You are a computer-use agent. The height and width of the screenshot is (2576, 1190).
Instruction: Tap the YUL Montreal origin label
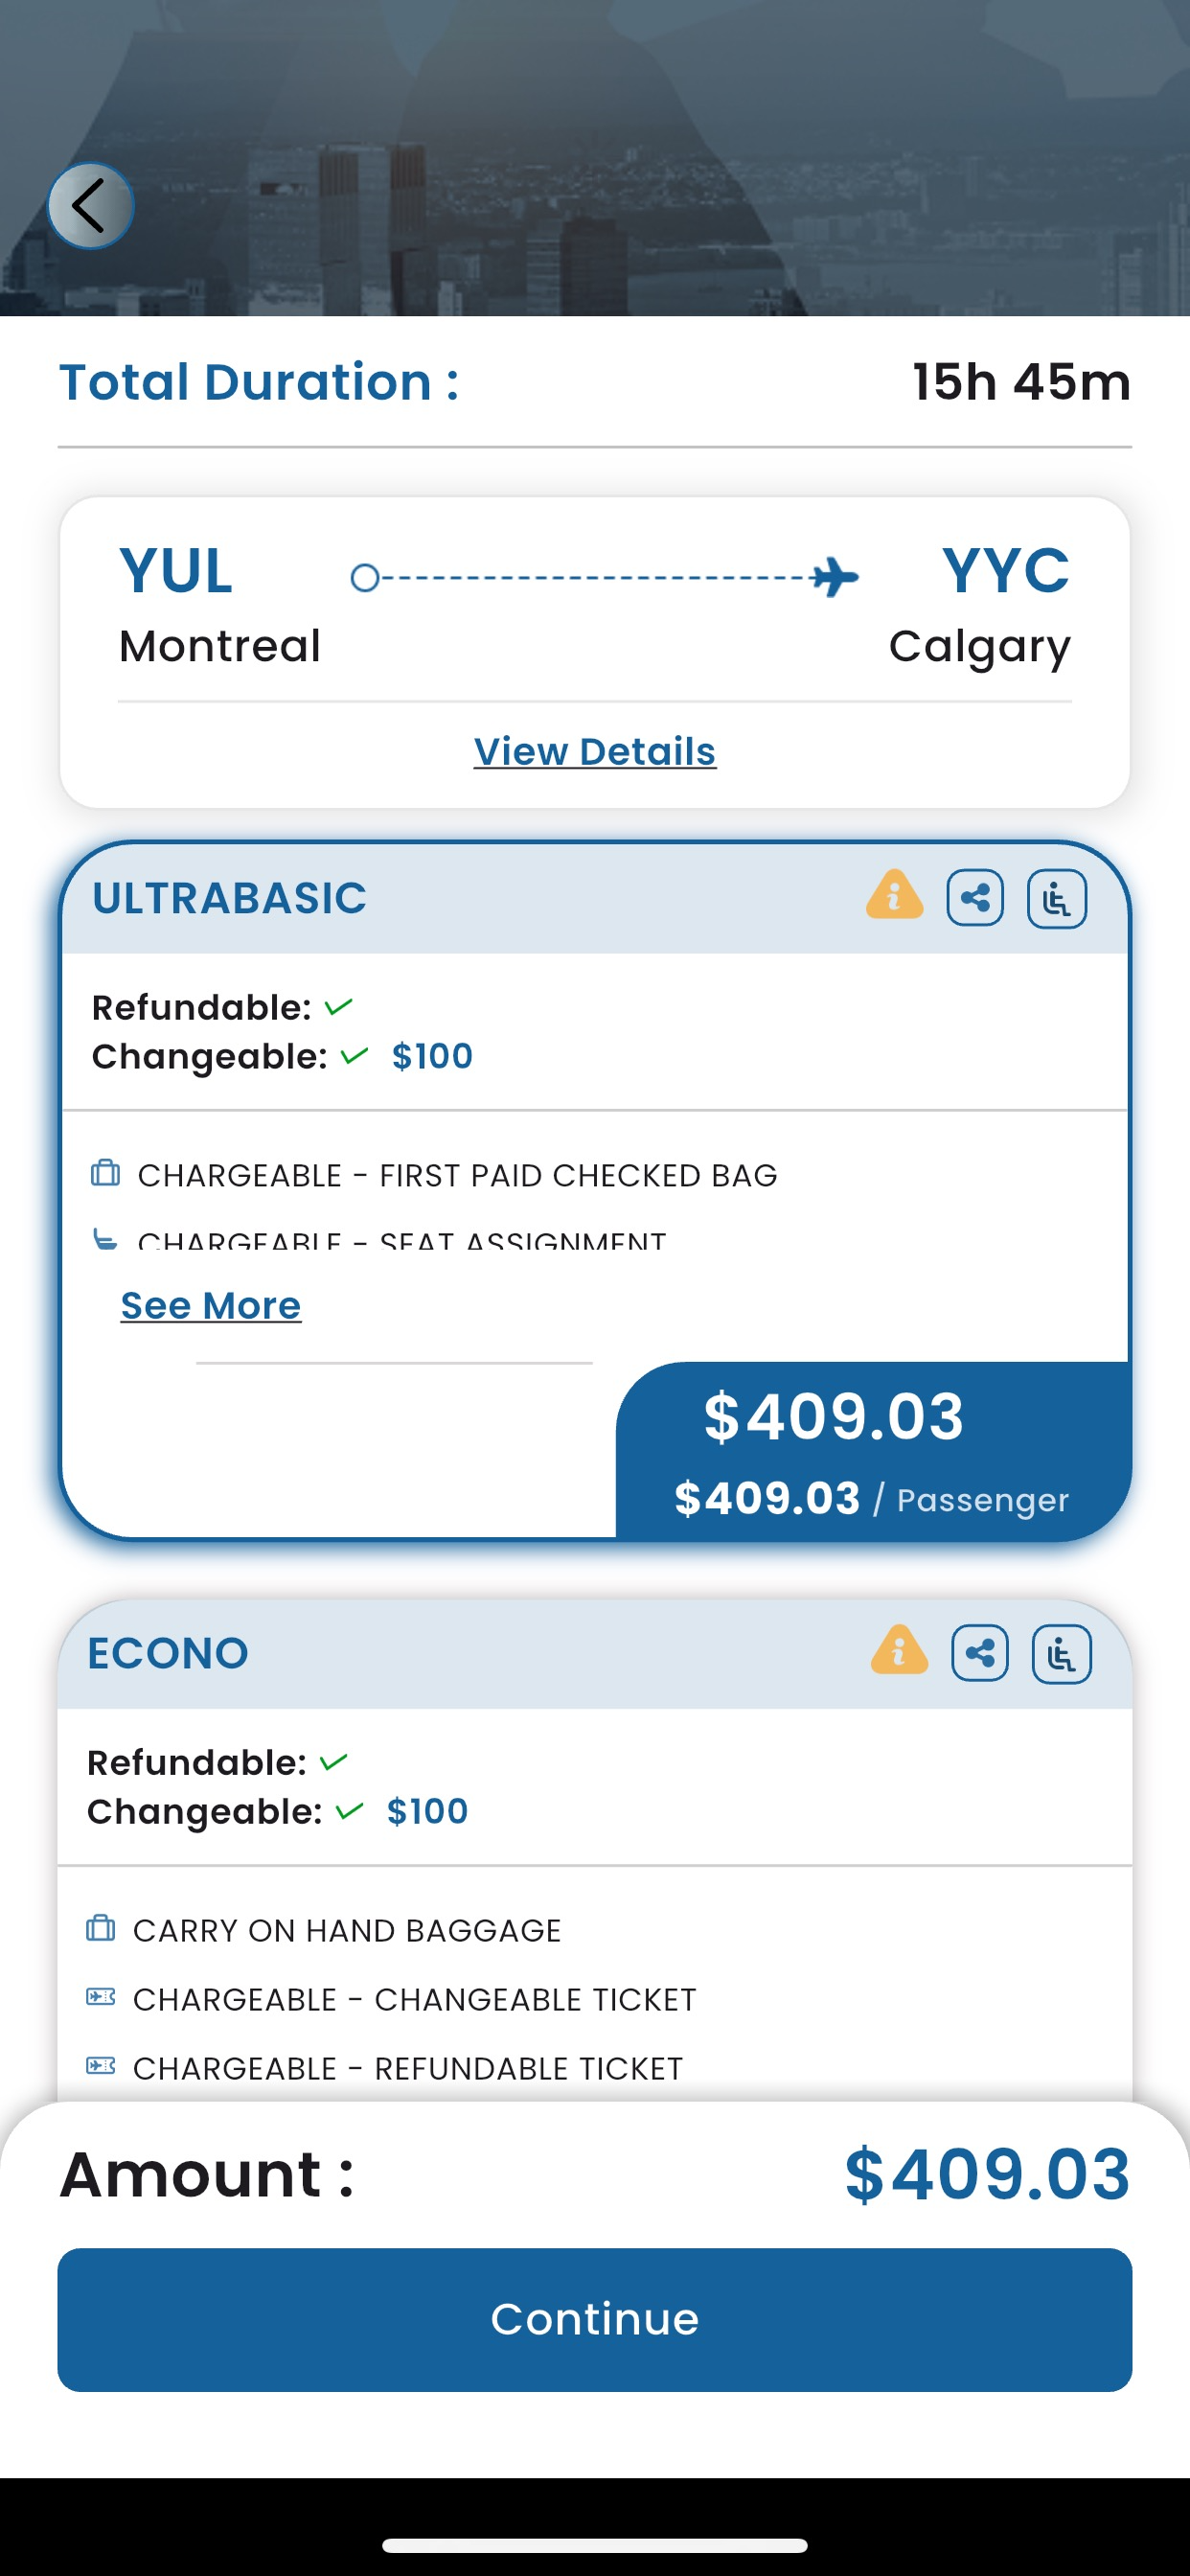pyautogui.click(x=219, y=604)
